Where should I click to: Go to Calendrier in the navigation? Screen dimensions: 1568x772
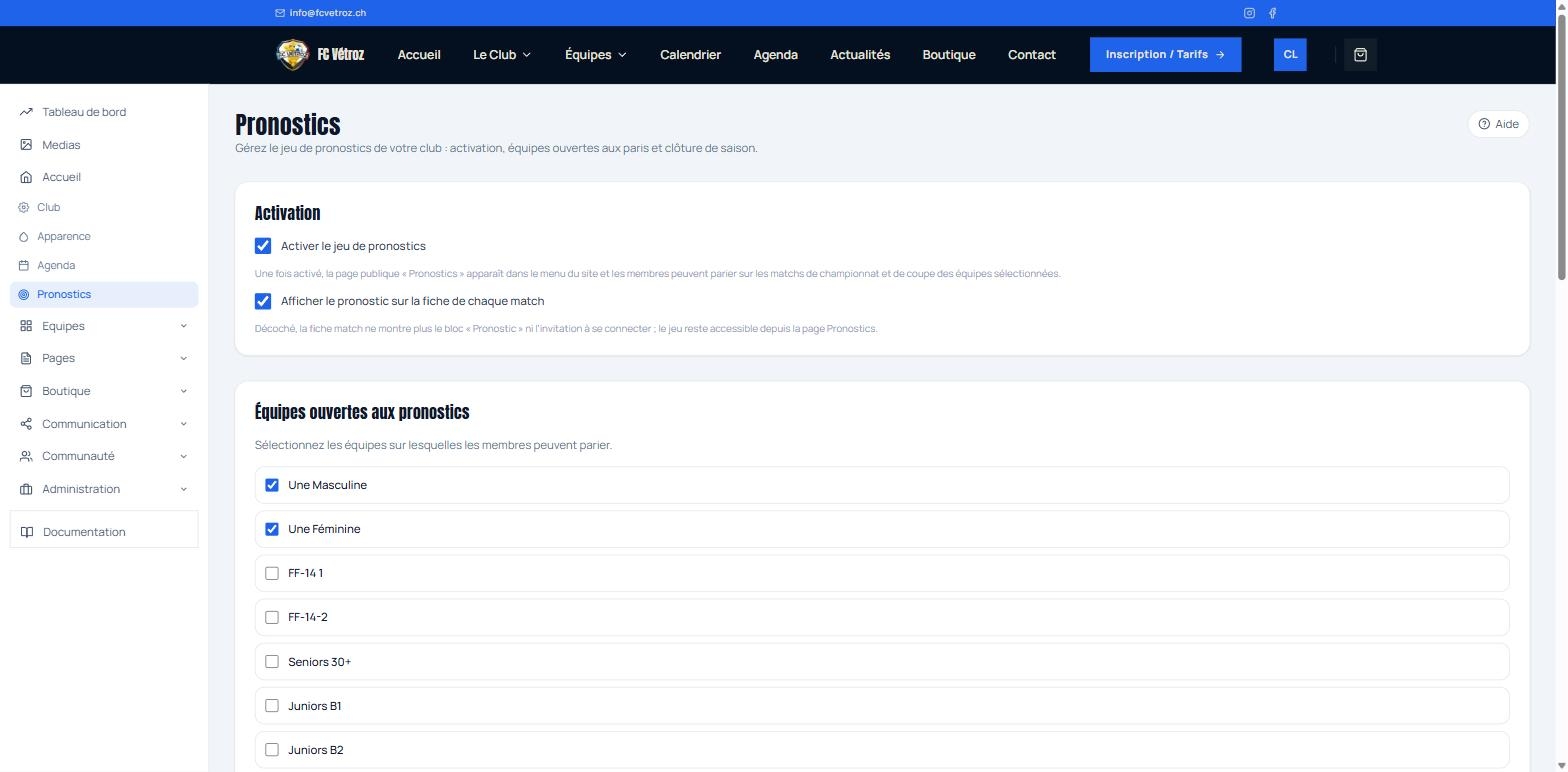click(x=690, y=55)
